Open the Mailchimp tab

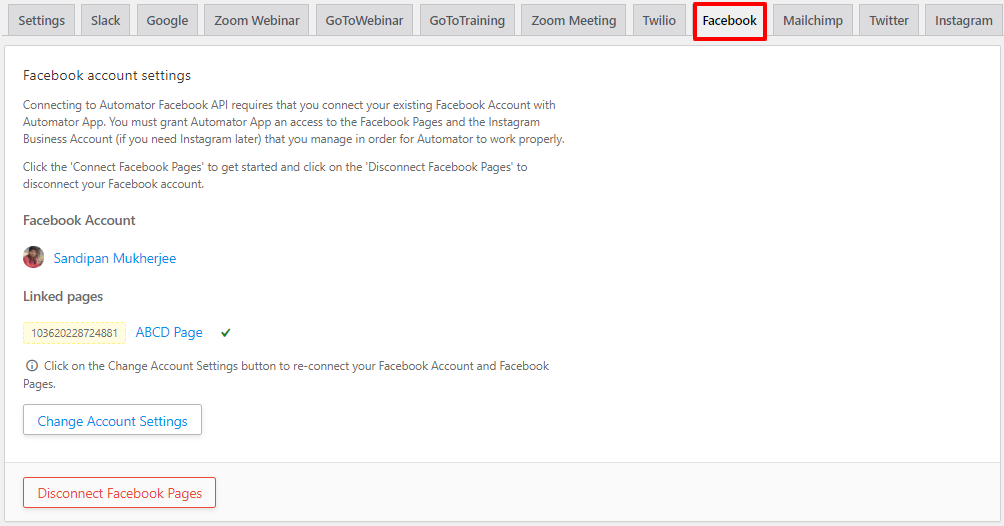point(813,21)
